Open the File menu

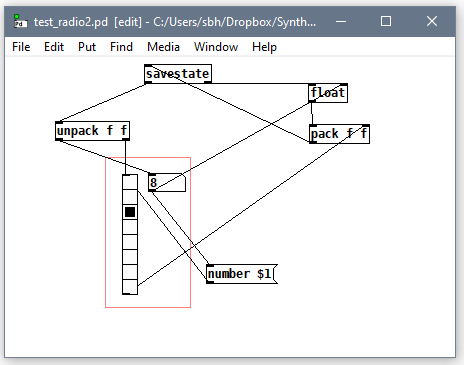click(21, 47)
